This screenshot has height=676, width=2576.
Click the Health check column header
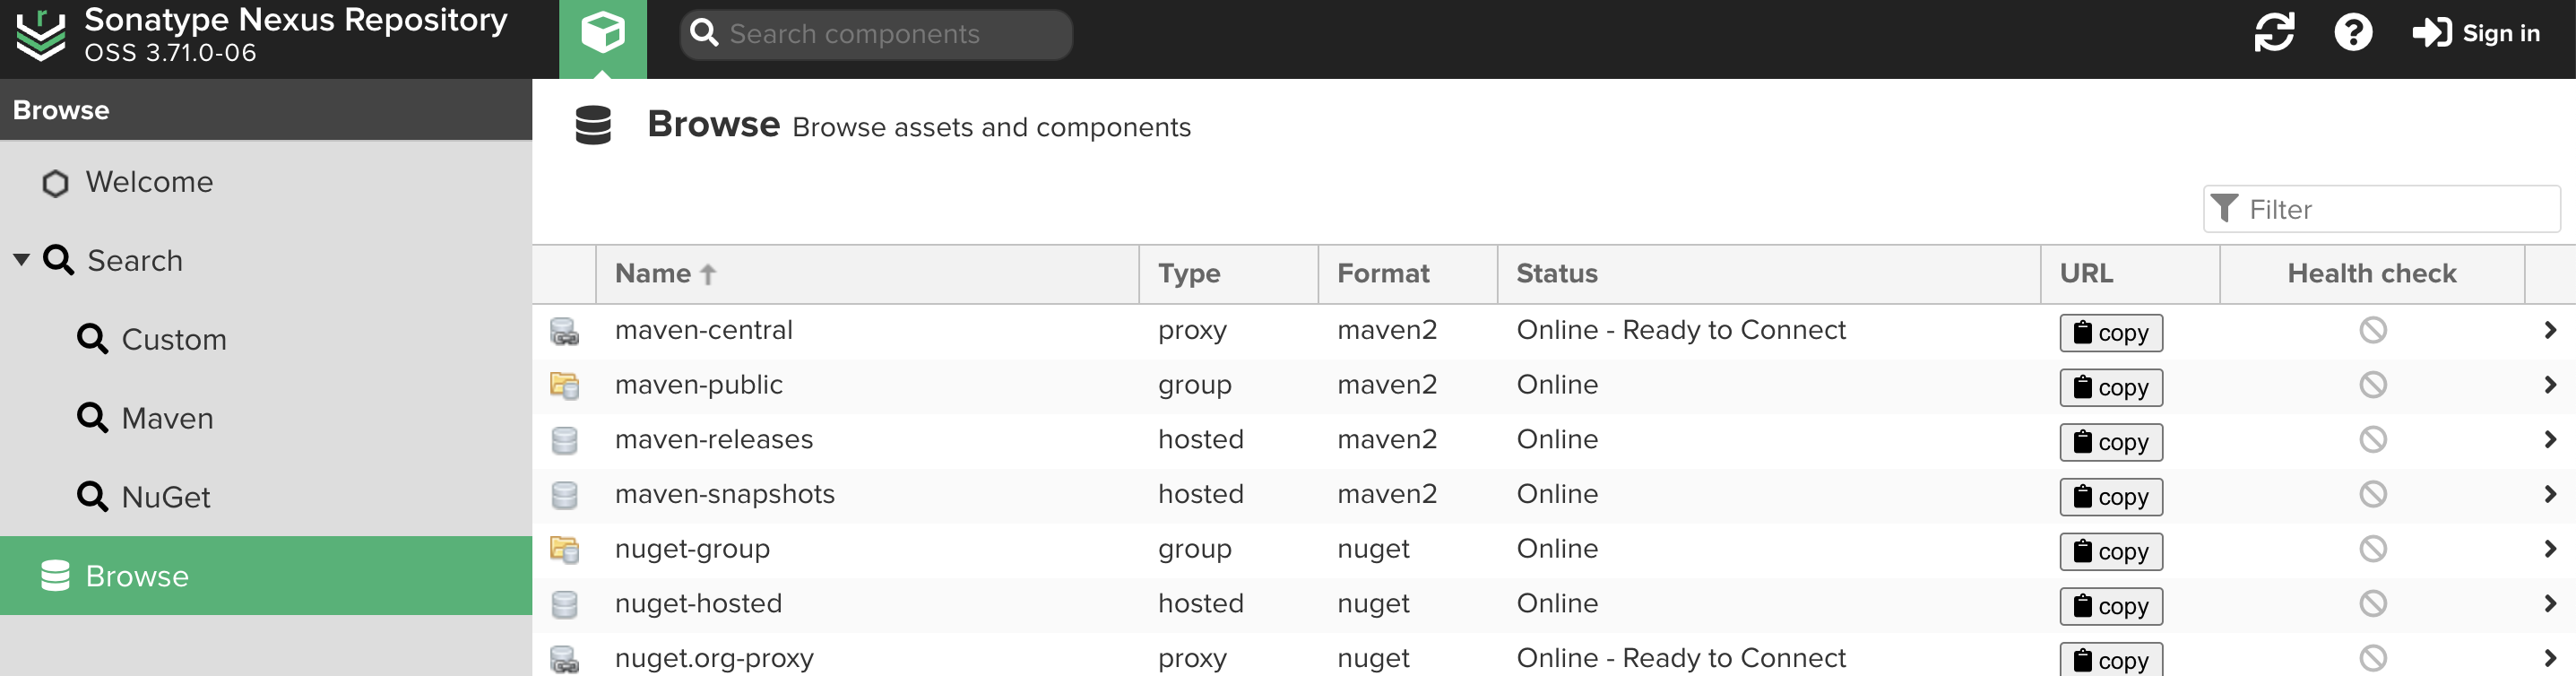click(x=2371, y=274)
